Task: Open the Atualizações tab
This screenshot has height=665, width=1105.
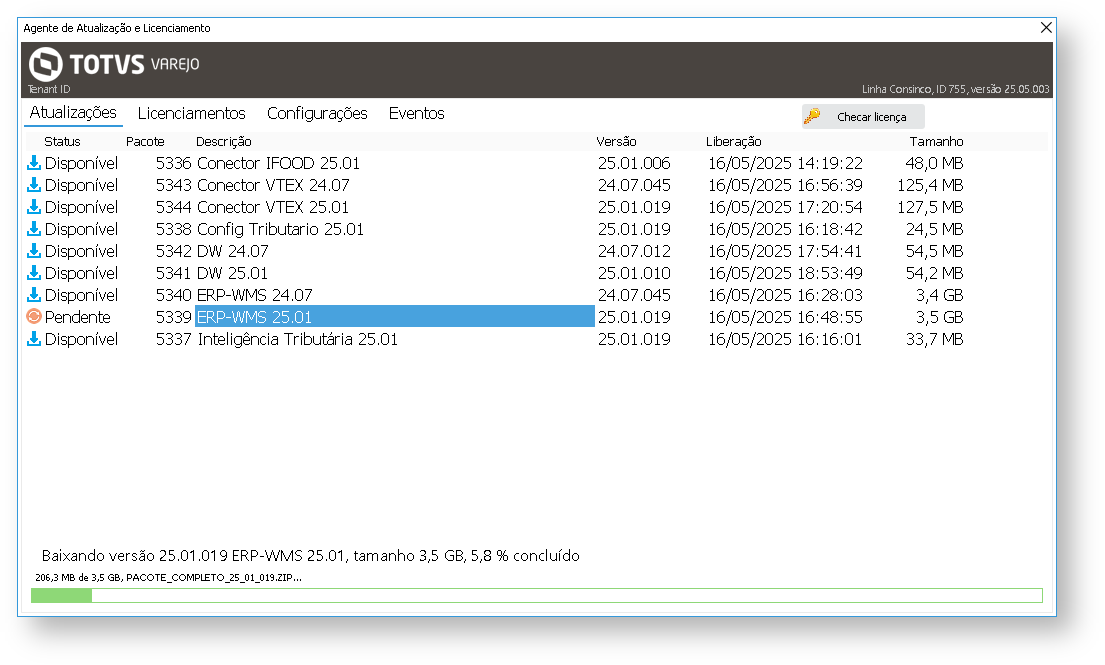Action: (73, 113)
